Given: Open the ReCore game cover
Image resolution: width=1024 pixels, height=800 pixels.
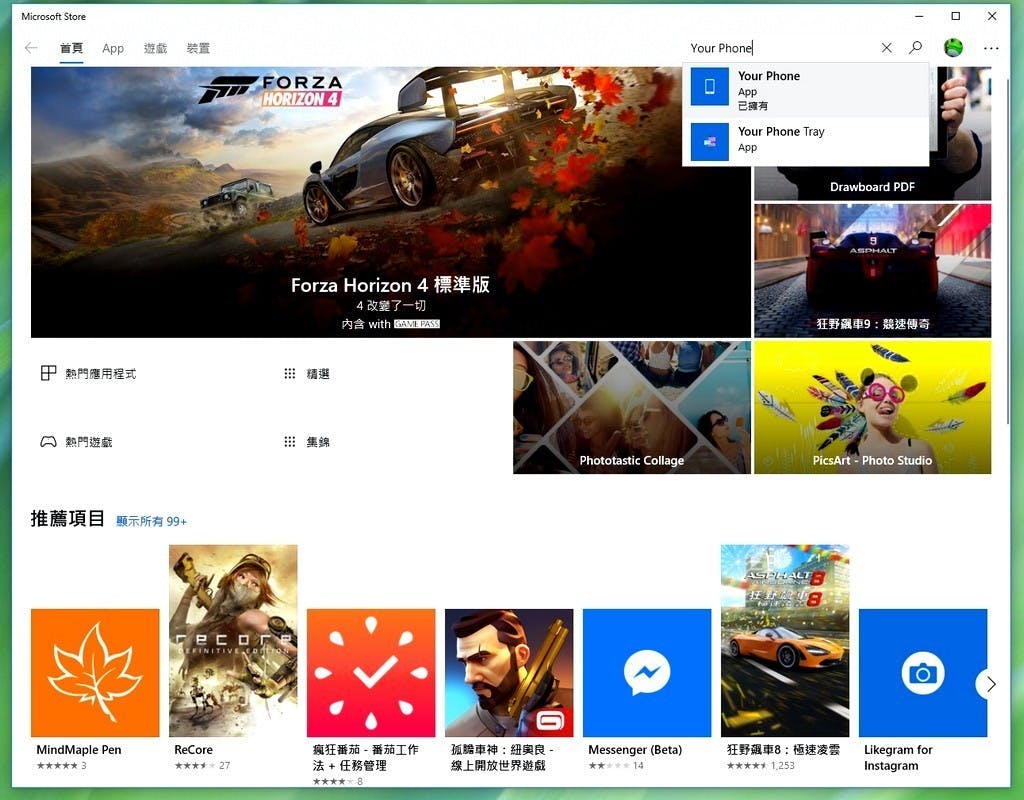Looking at the screenshot, I should (x=233, y=641).
